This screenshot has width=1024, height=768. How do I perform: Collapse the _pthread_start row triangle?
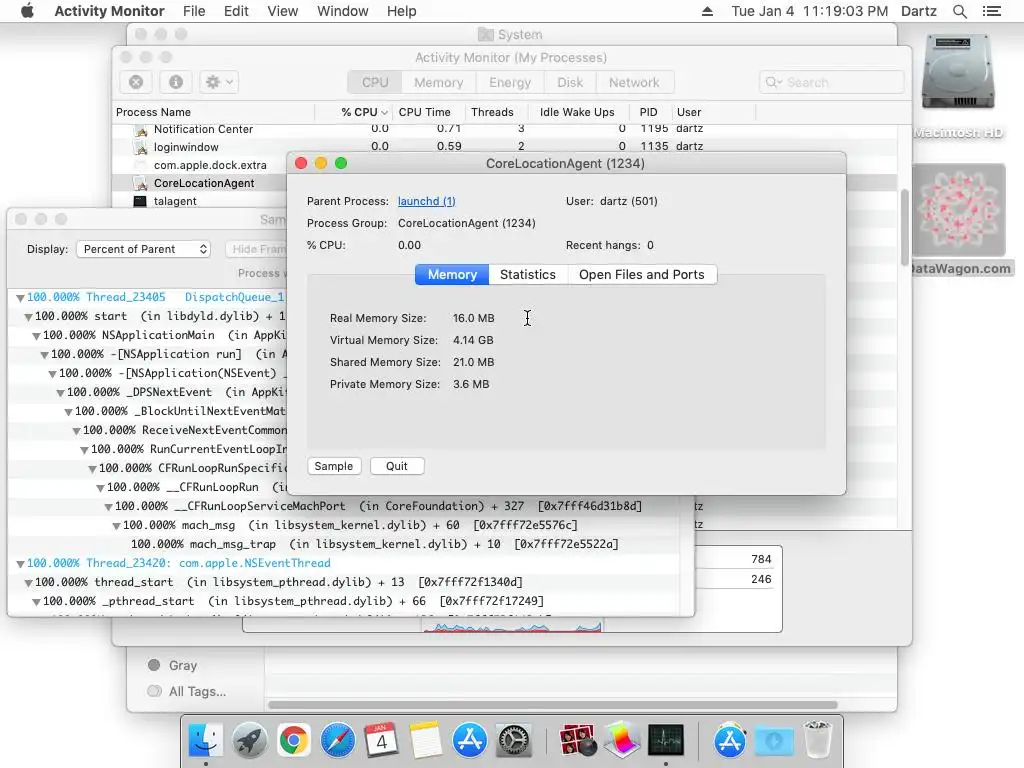[x=37, y=601]
